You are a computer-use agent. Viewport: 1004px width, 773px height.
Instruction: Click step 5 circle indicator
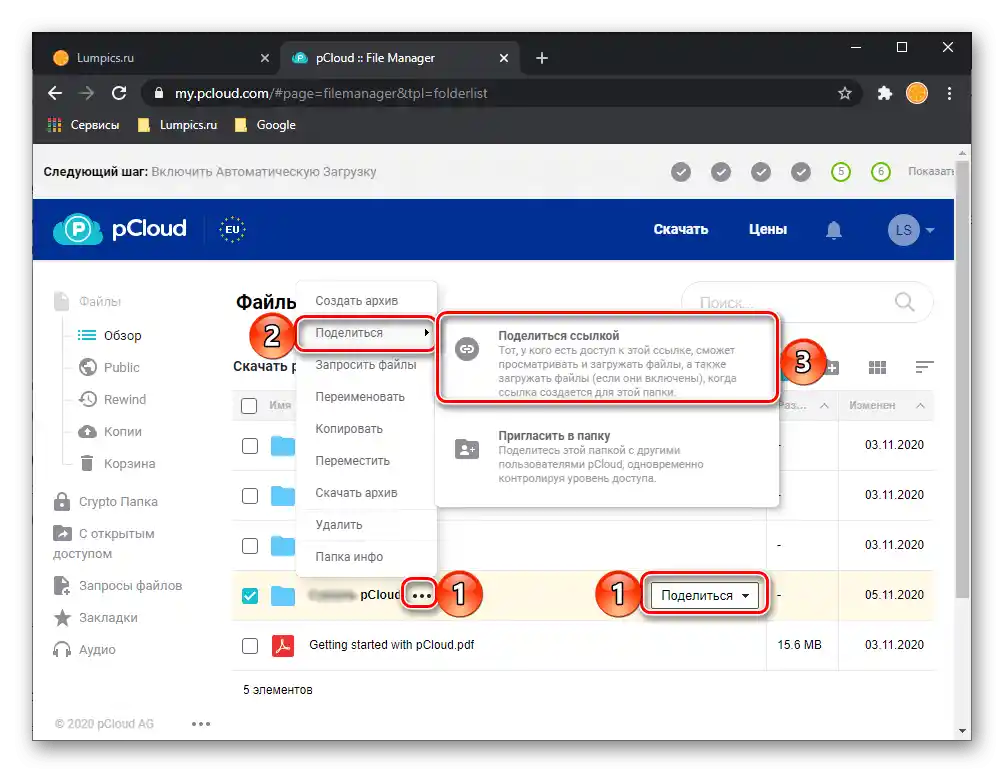[x=841, y=172]
